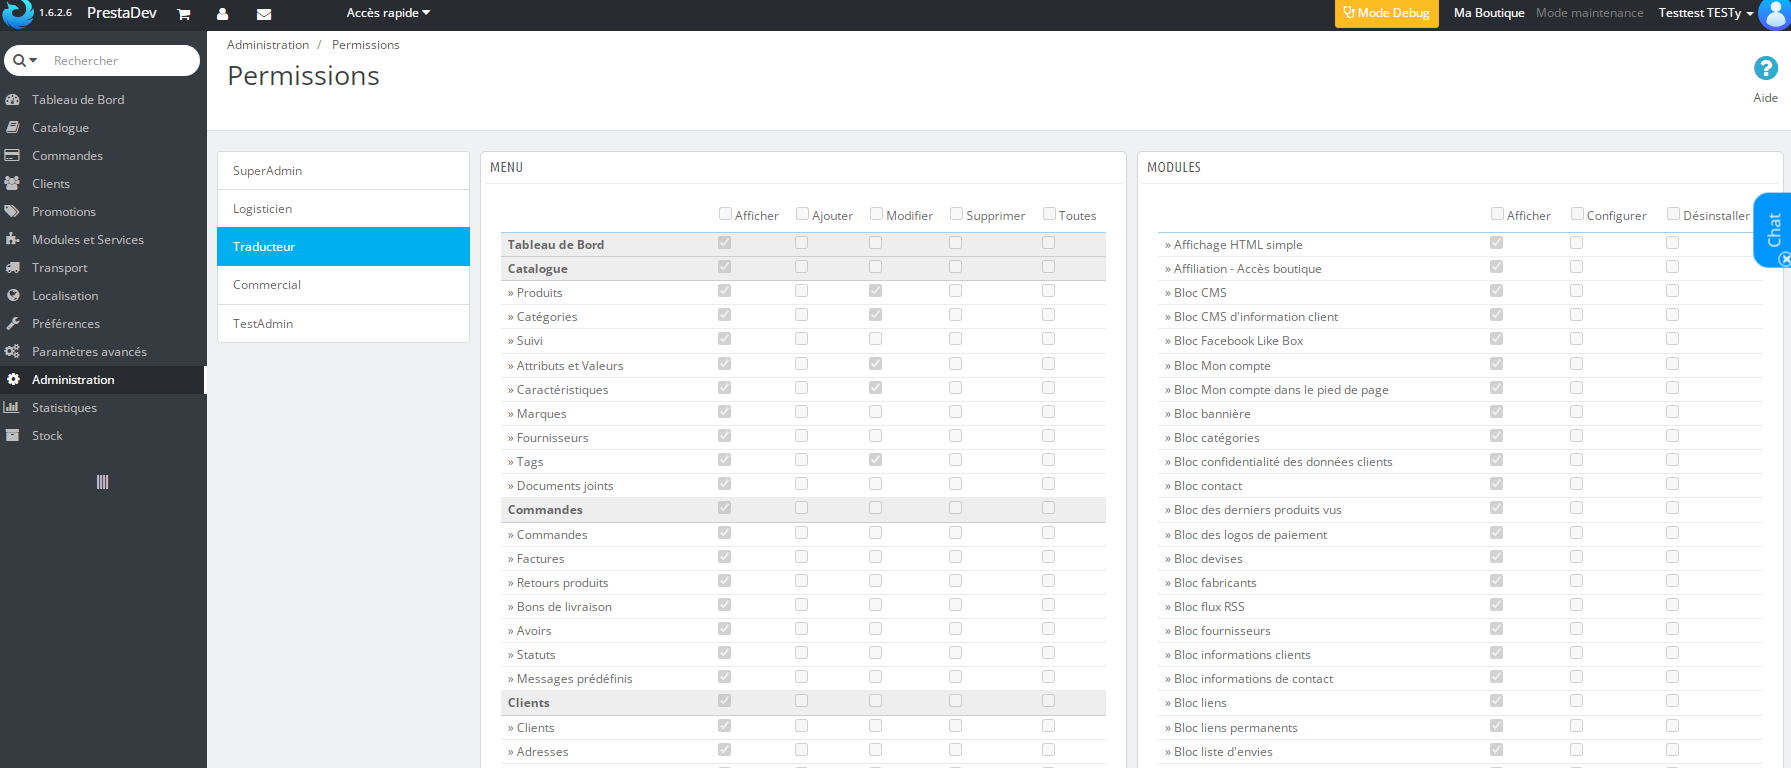Click the Permissions breadcrumb link
Screen dimensions: 1791x768
[366, 45]
